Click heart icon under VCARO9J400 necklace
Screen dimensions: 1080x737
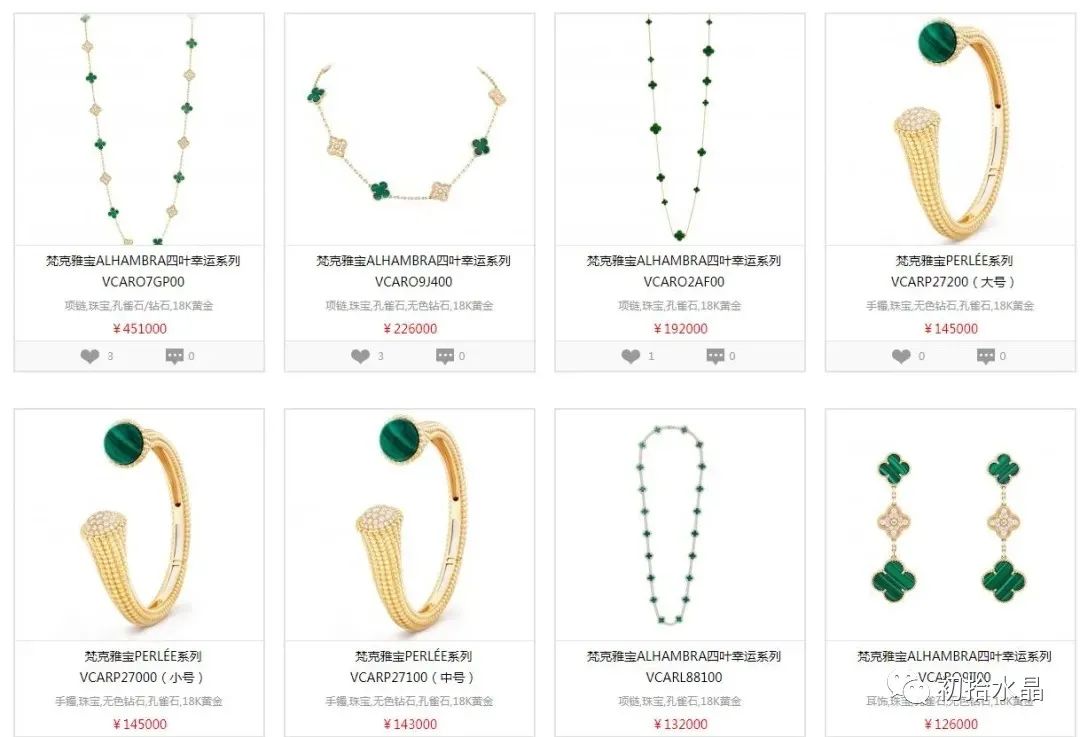point(360,356)
